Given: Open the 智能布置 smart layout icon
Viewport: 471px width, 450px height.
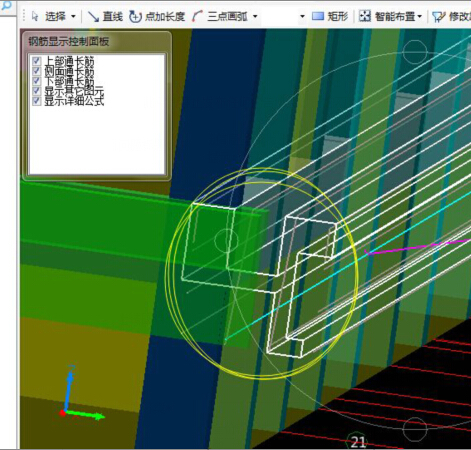Looking at the screenshot, I should (x=365, y=16).
